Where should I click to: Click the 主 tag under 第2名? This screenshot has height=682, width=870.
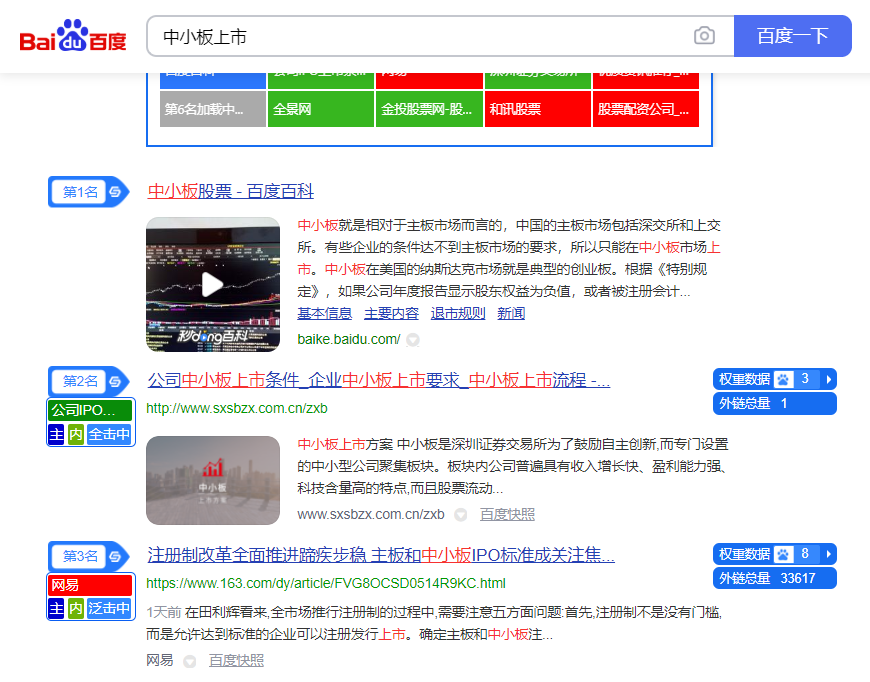click(56, 434)
